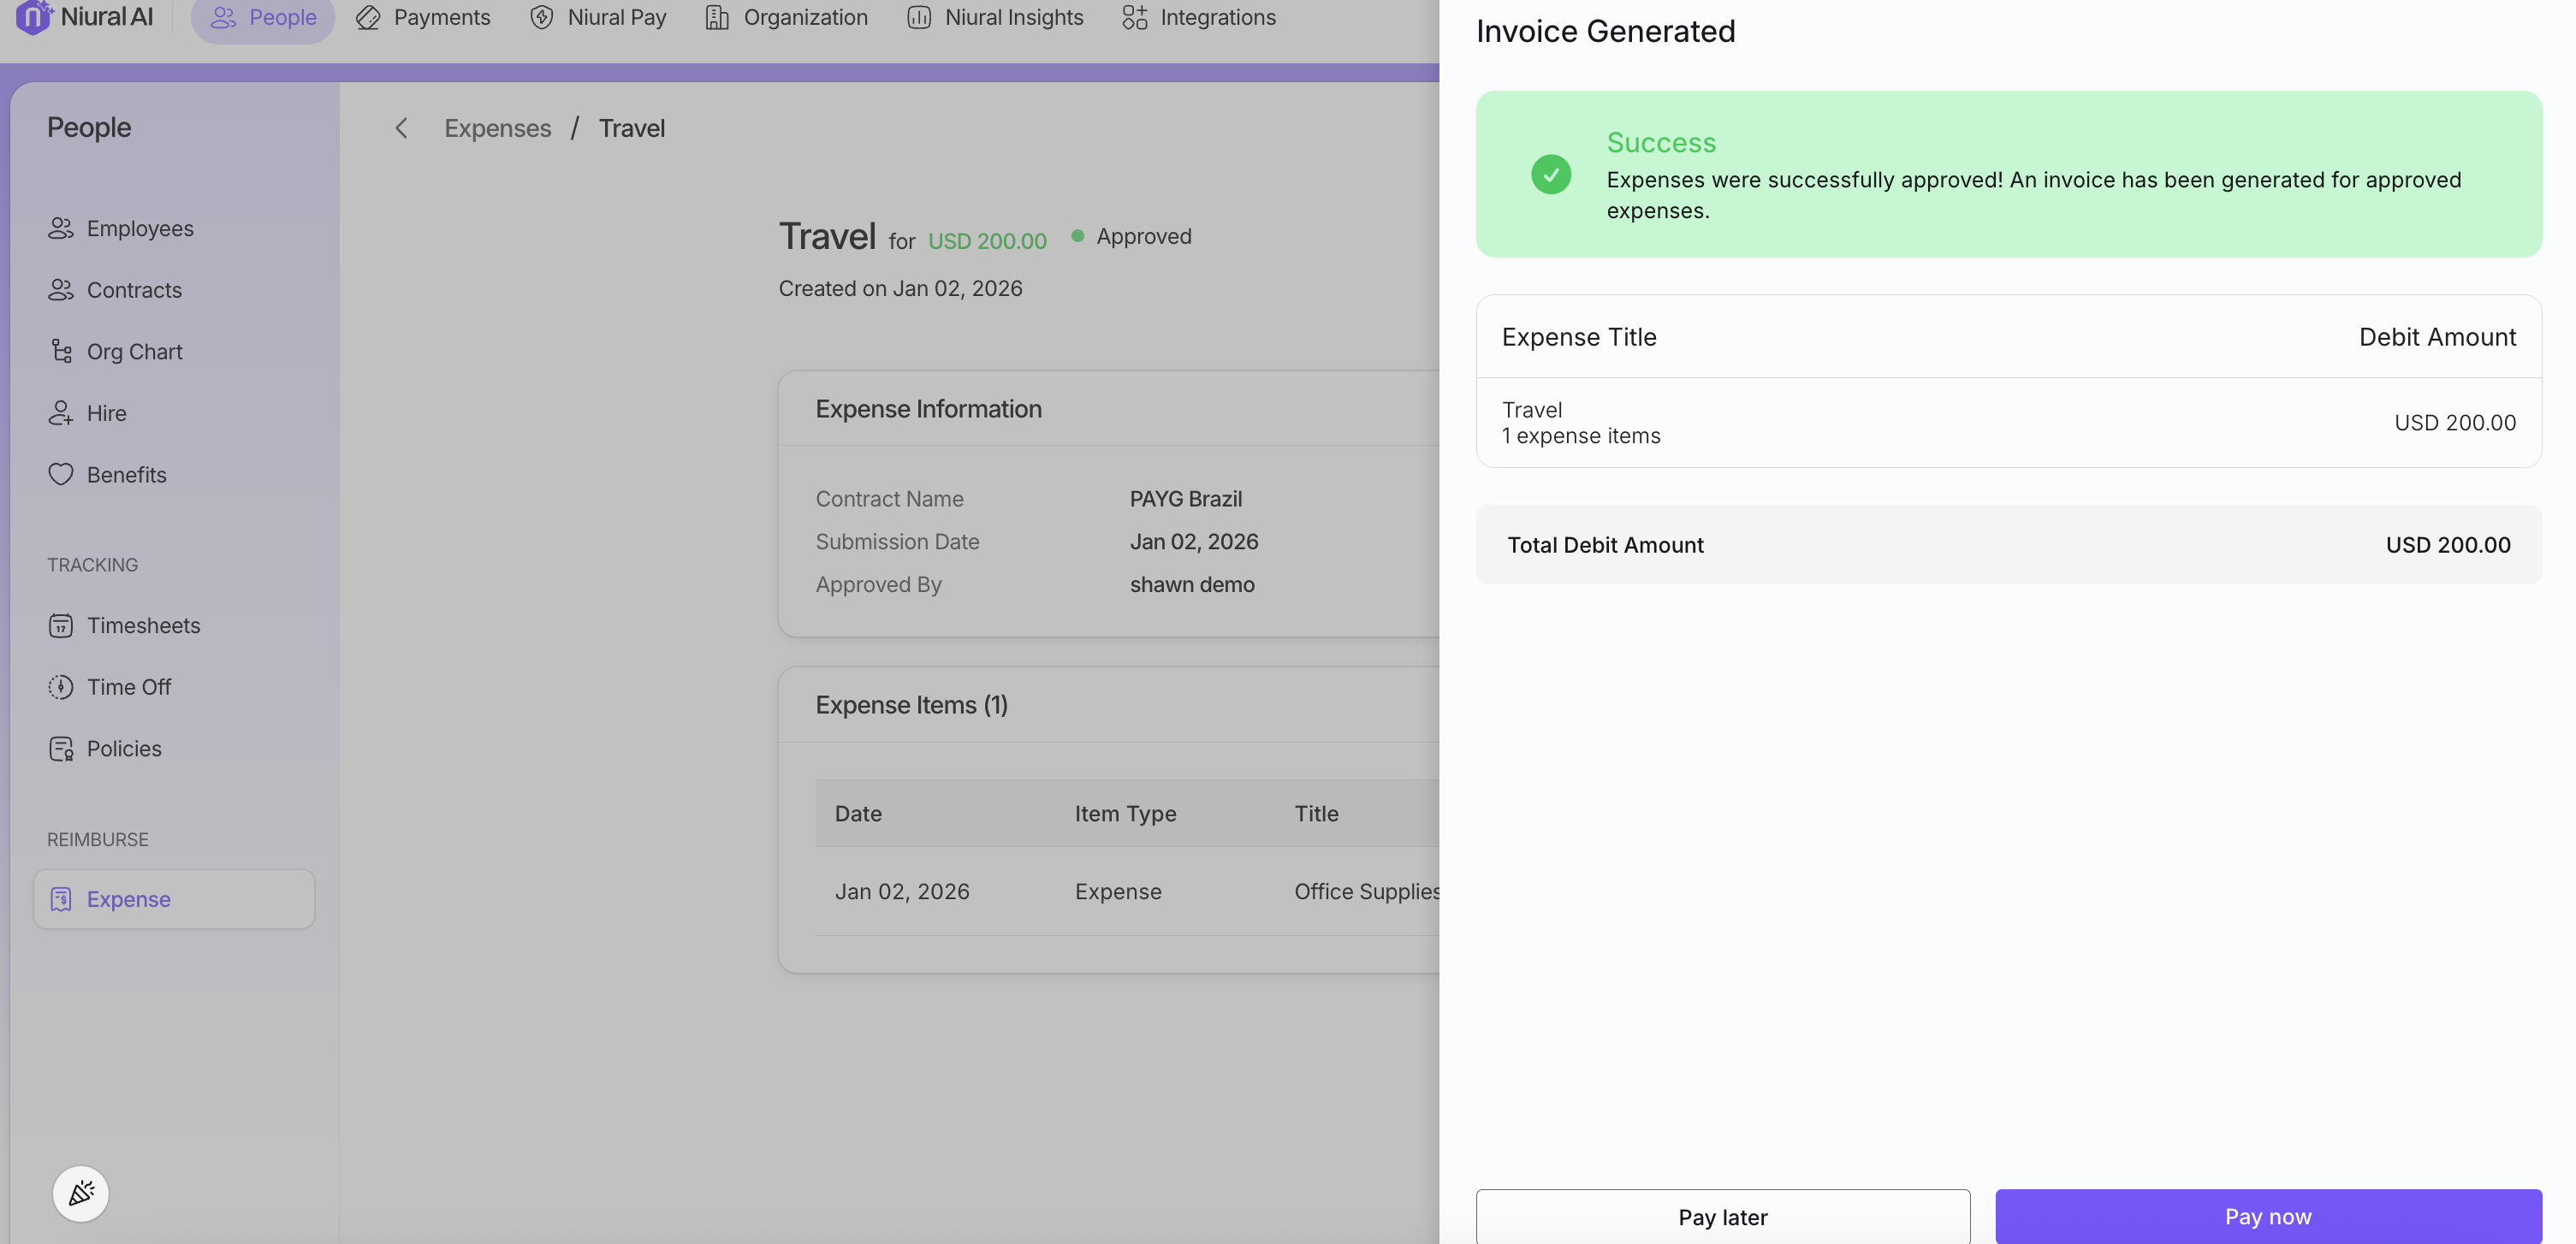Click the Pay now button
Viewport: 2576px width, 1244px height.
point(2267,1216)
